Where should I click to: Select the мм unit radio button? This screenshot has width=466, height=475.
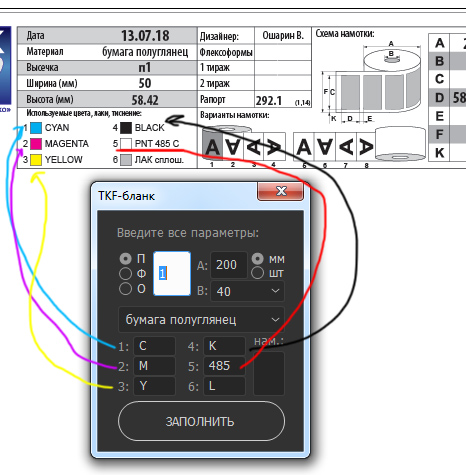tap(258, 259)
